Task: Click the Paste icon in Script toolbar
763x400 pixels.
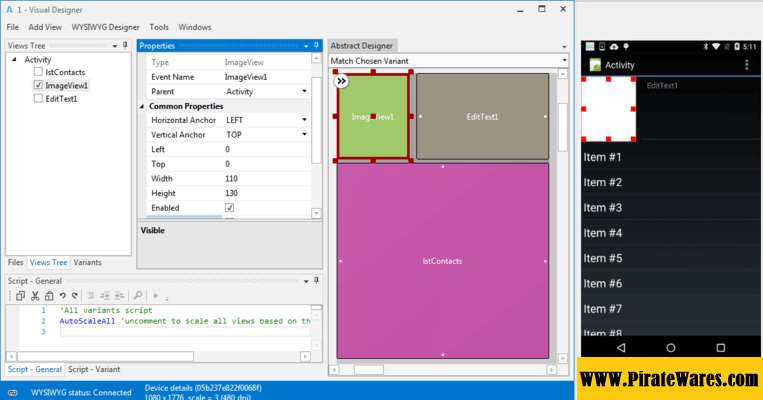Action: click(x=49, y=296)
